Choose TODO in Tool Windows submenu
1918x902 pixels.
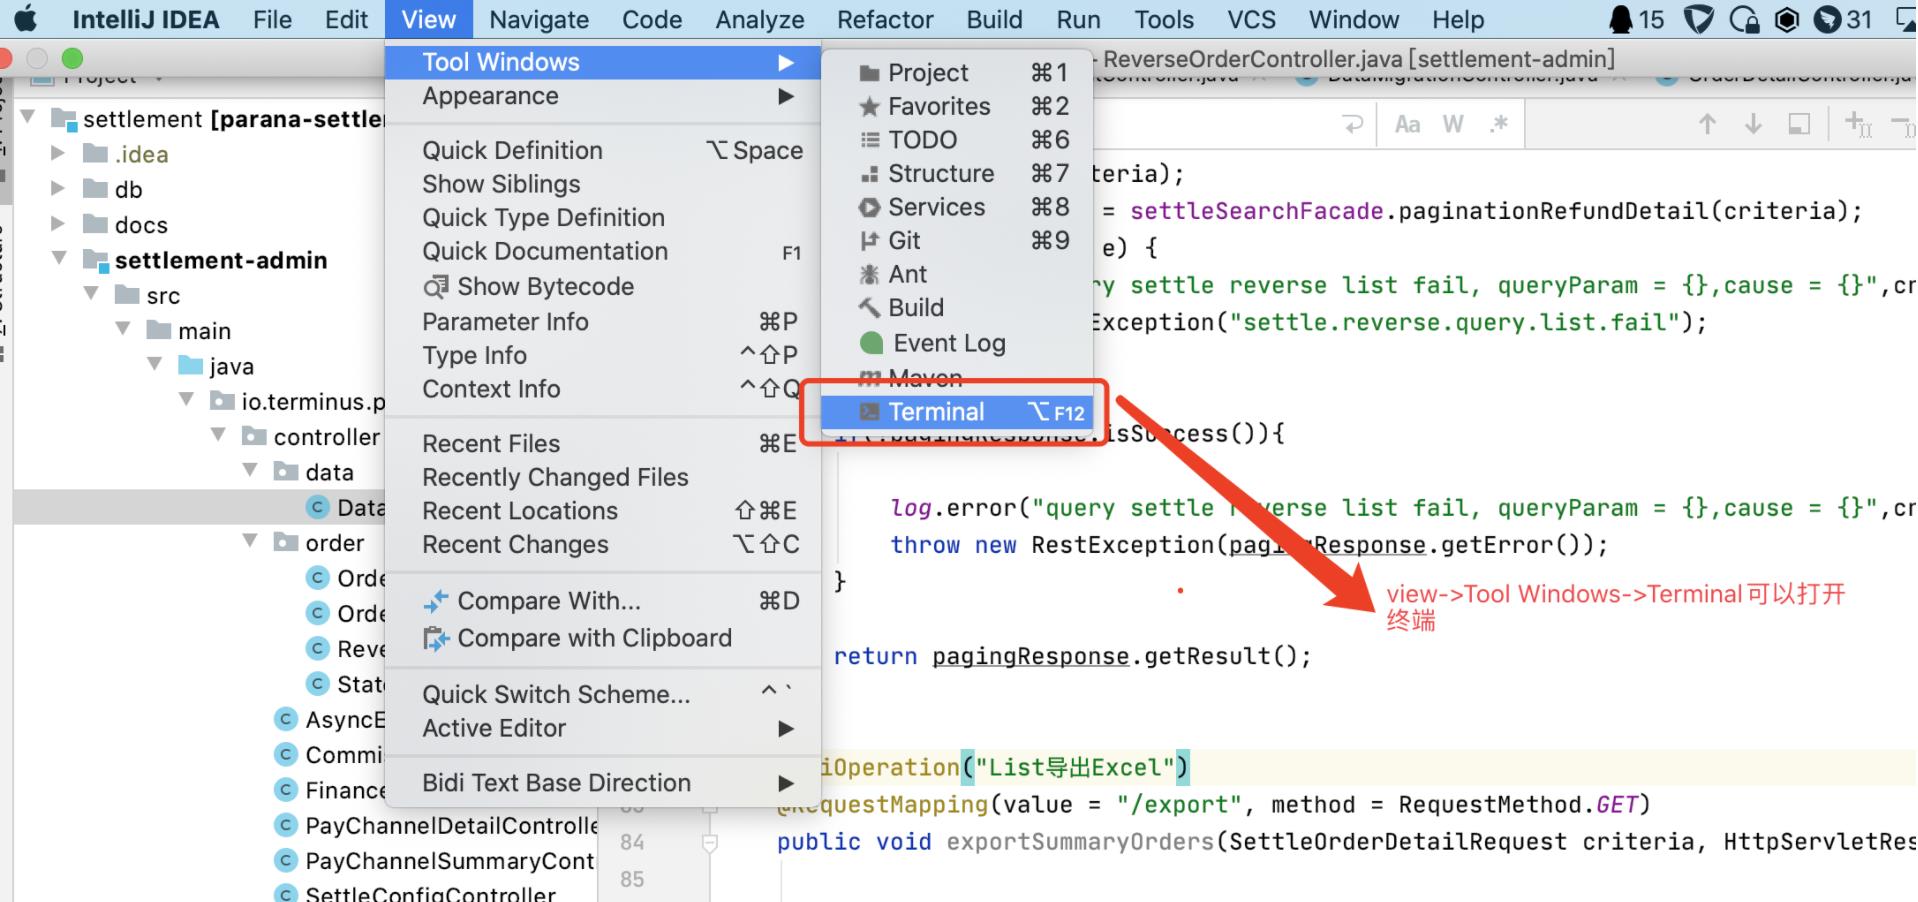957,140
